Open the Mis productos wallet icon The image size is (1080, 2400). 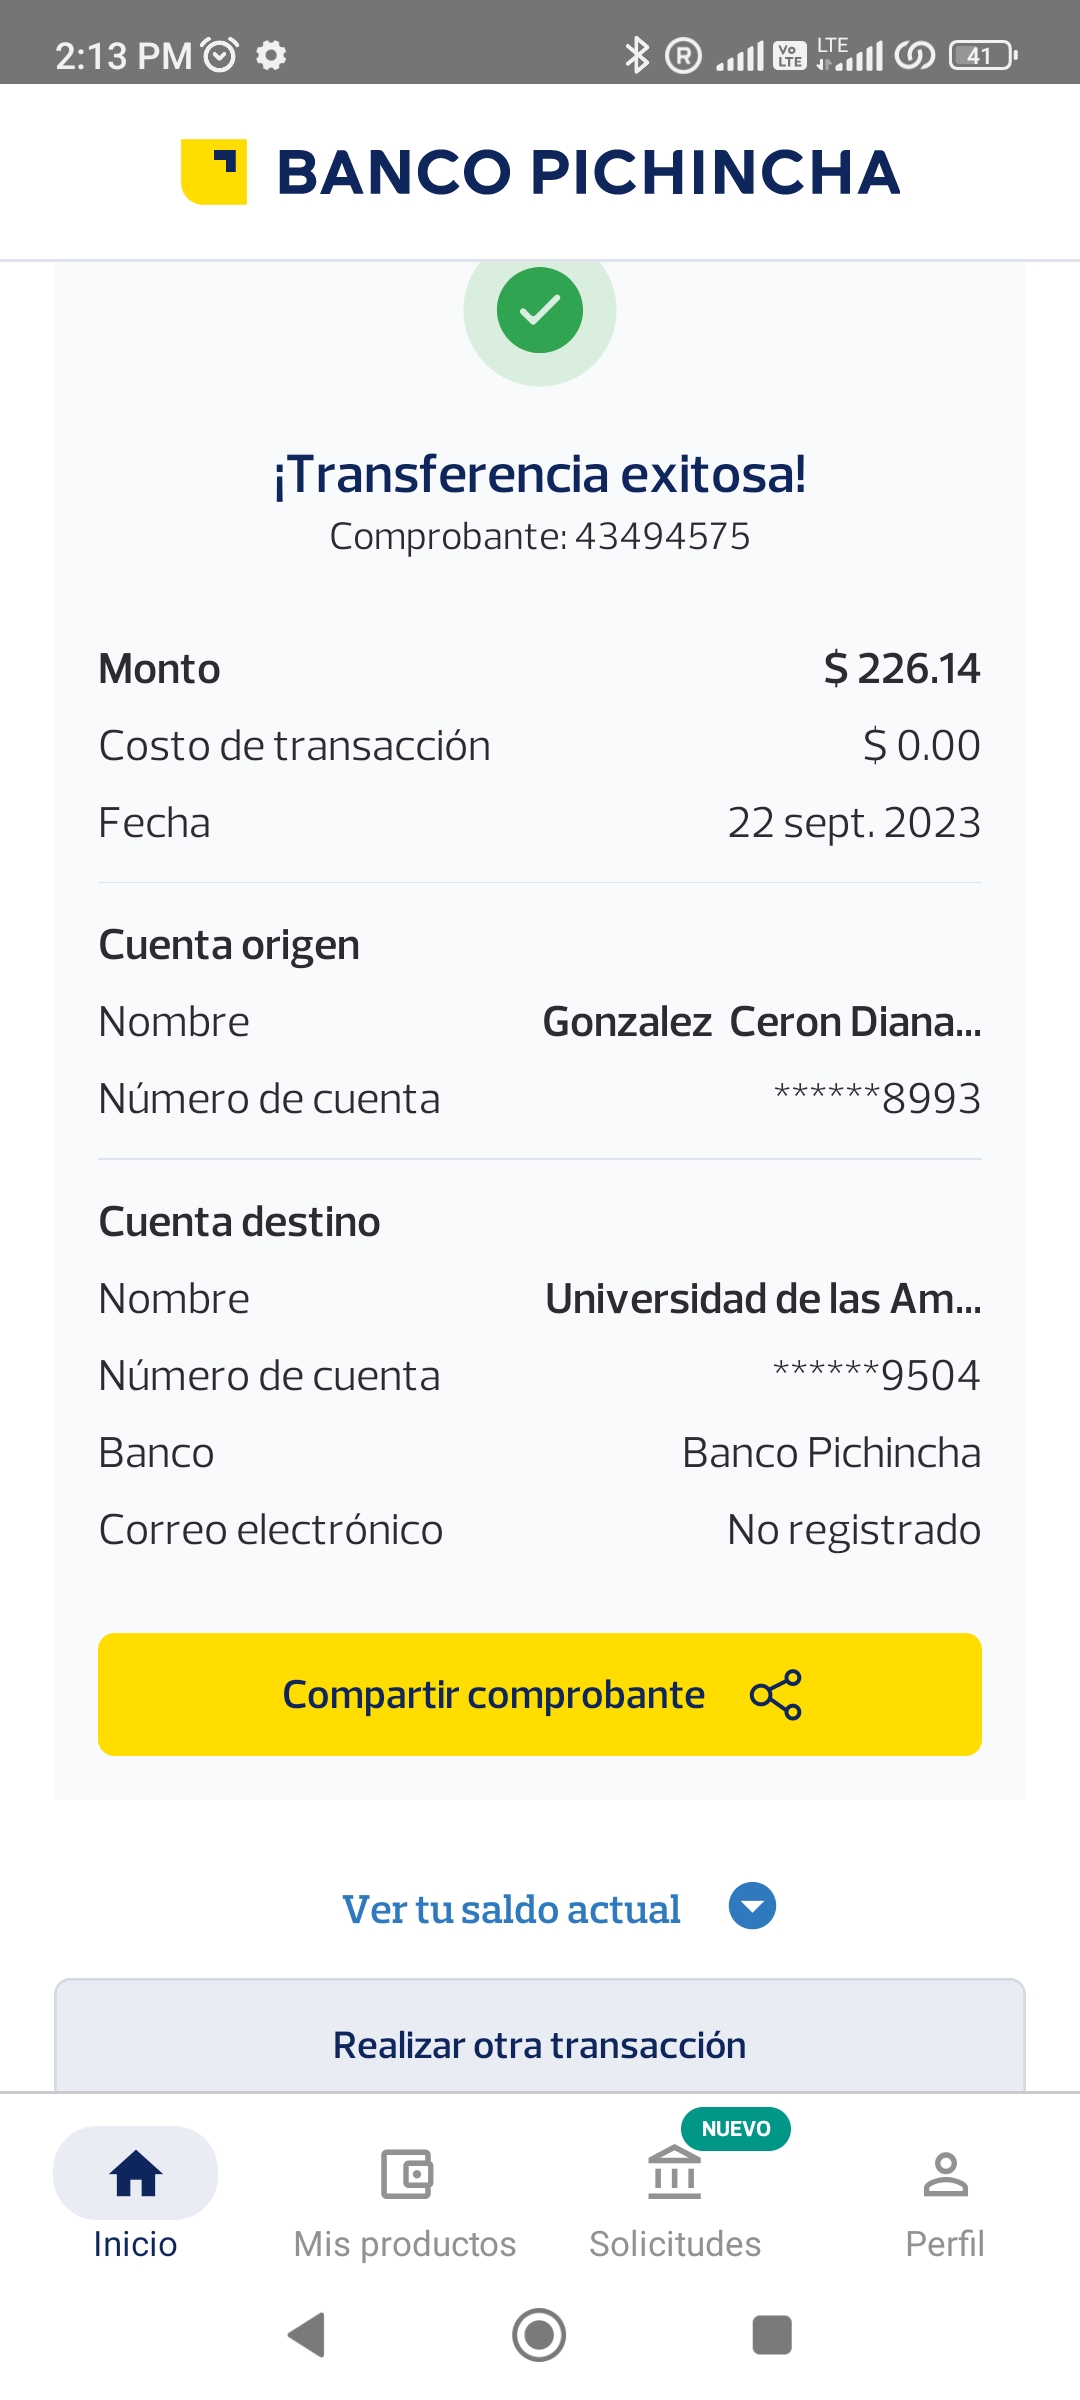pos(406,2174)
